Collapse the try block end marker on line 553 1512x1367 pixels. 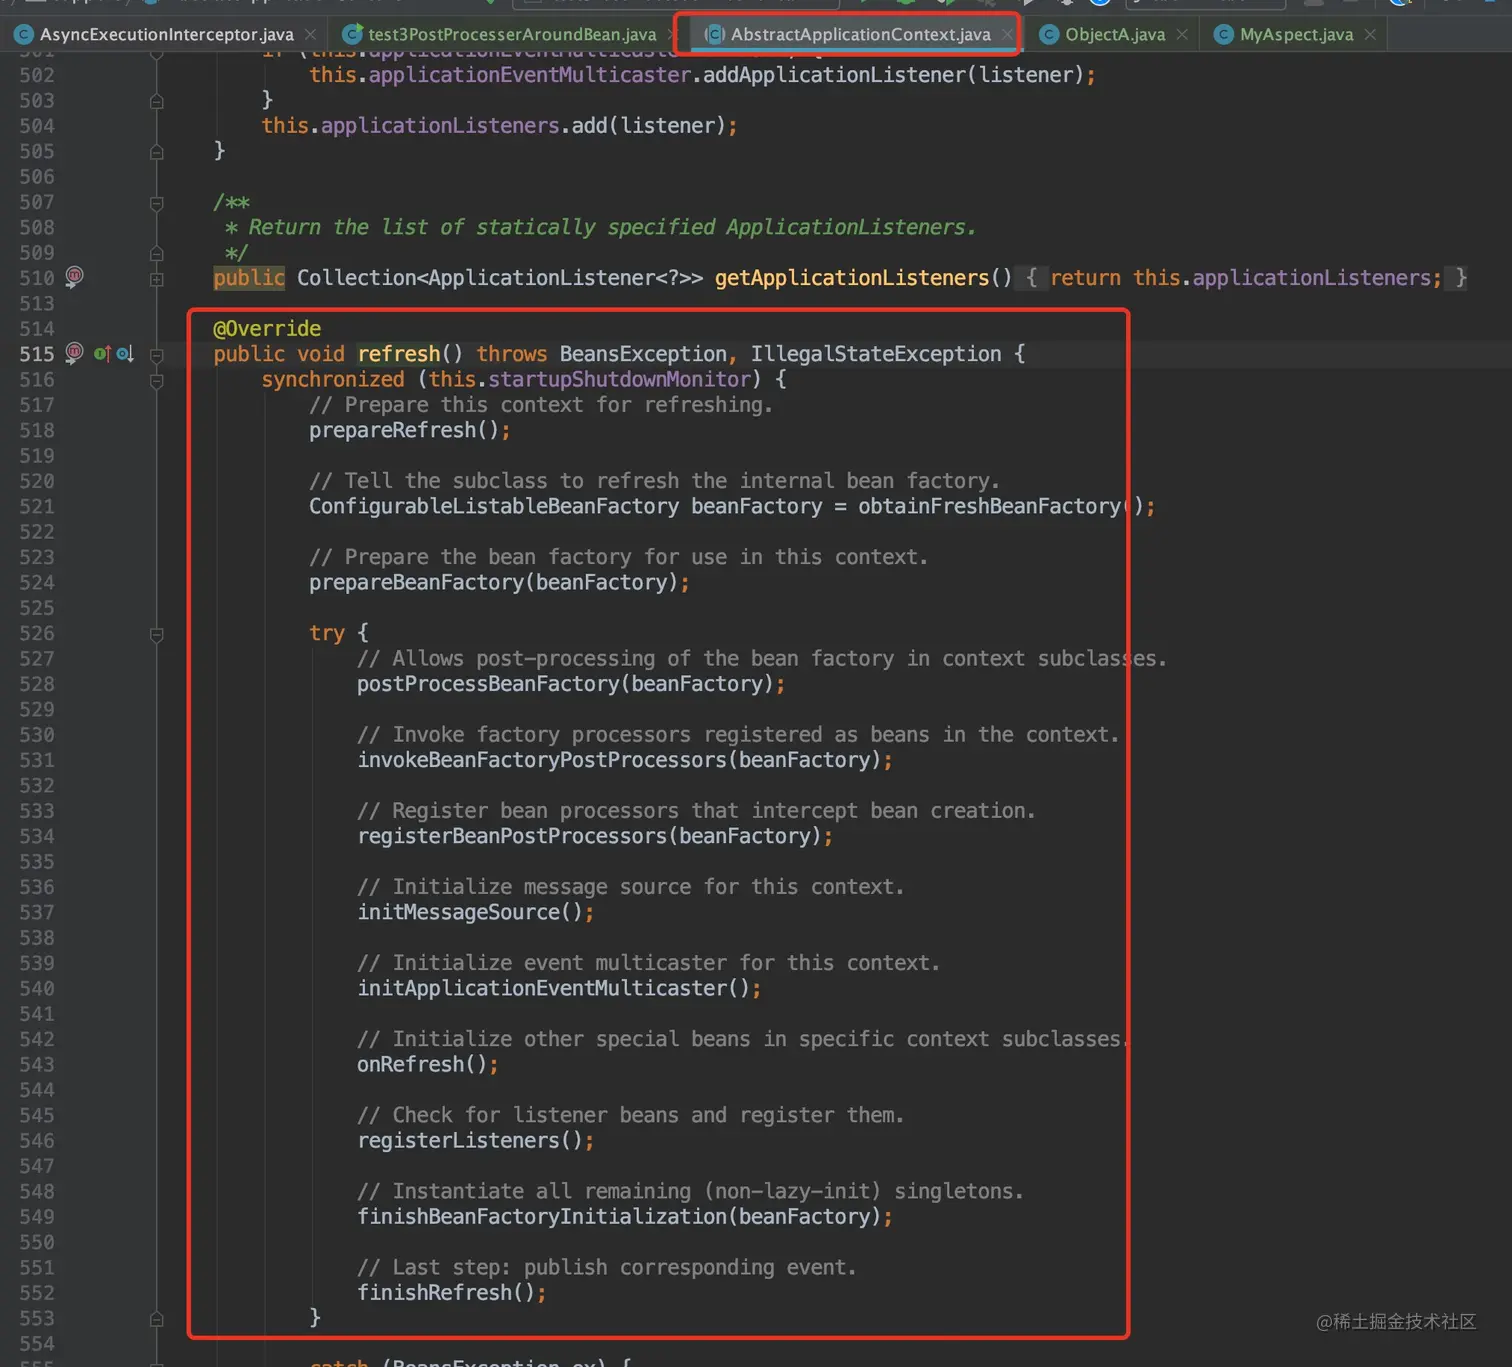pos(157,1319)
